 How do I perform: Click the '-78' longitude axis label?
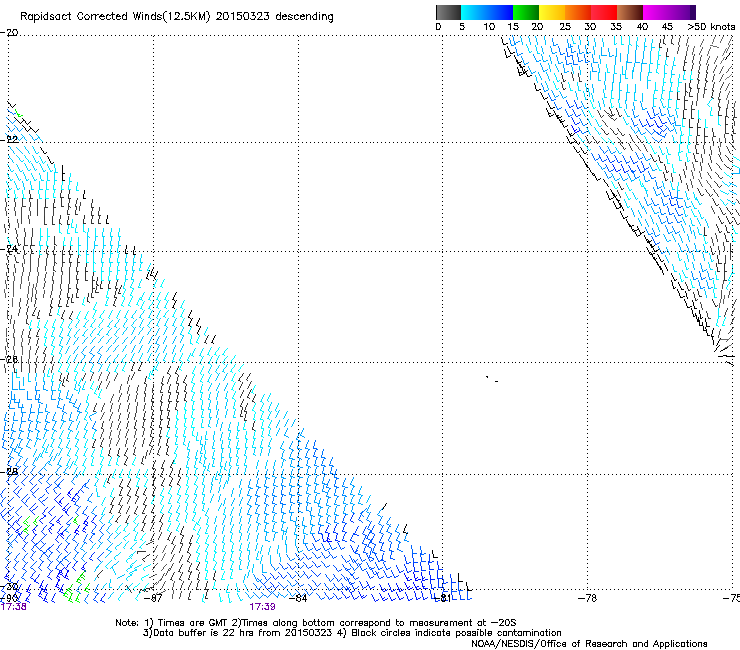coord(588,598)
